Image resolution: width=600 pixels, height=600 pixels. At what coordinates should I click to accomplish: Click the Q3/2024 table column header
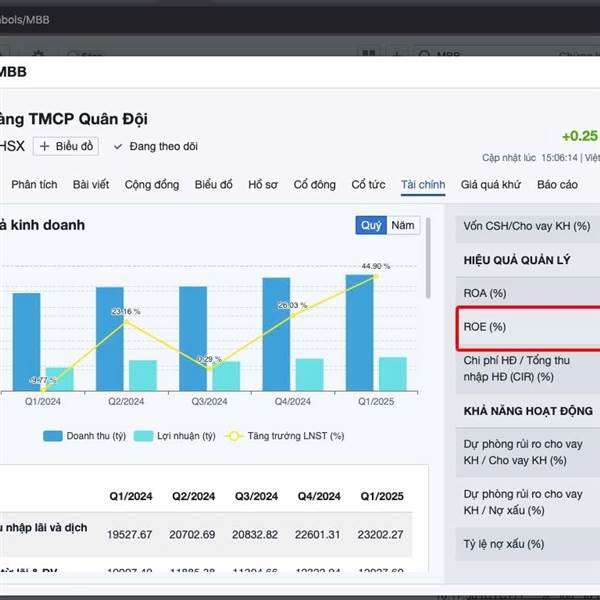pos(256,496)
